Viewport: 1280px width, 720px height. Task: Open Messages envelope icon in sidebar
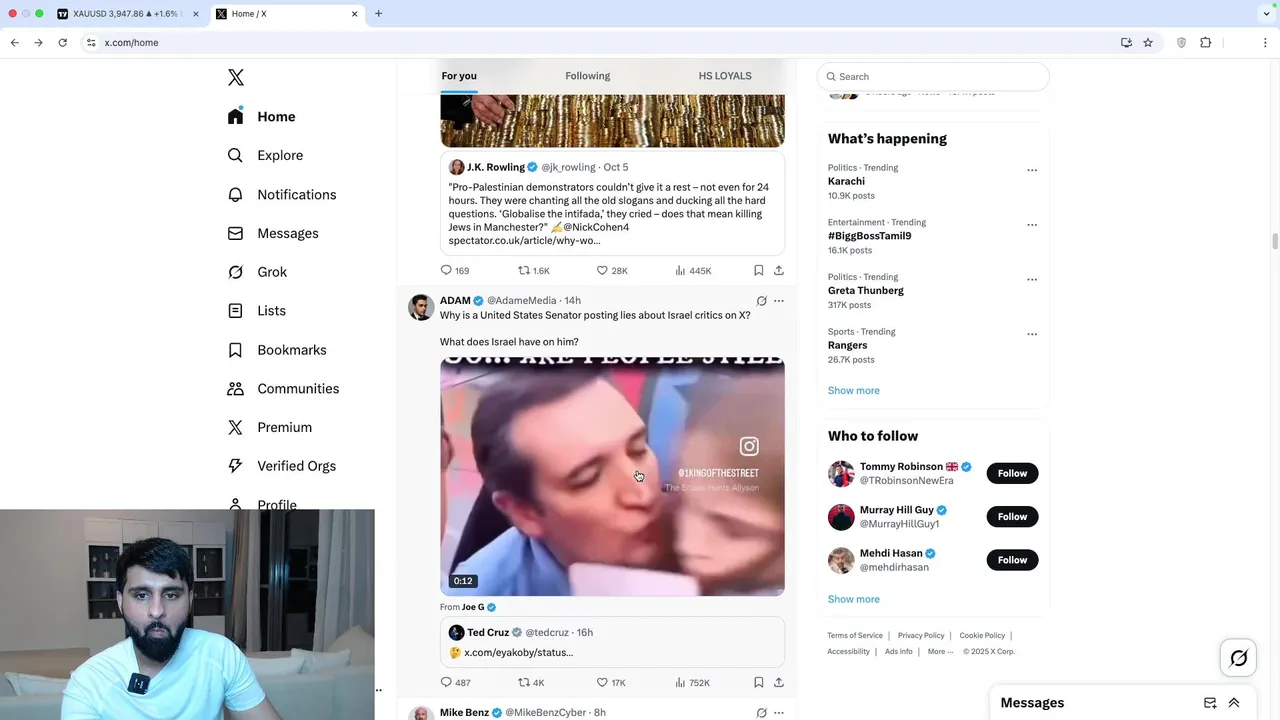[235, 233]
